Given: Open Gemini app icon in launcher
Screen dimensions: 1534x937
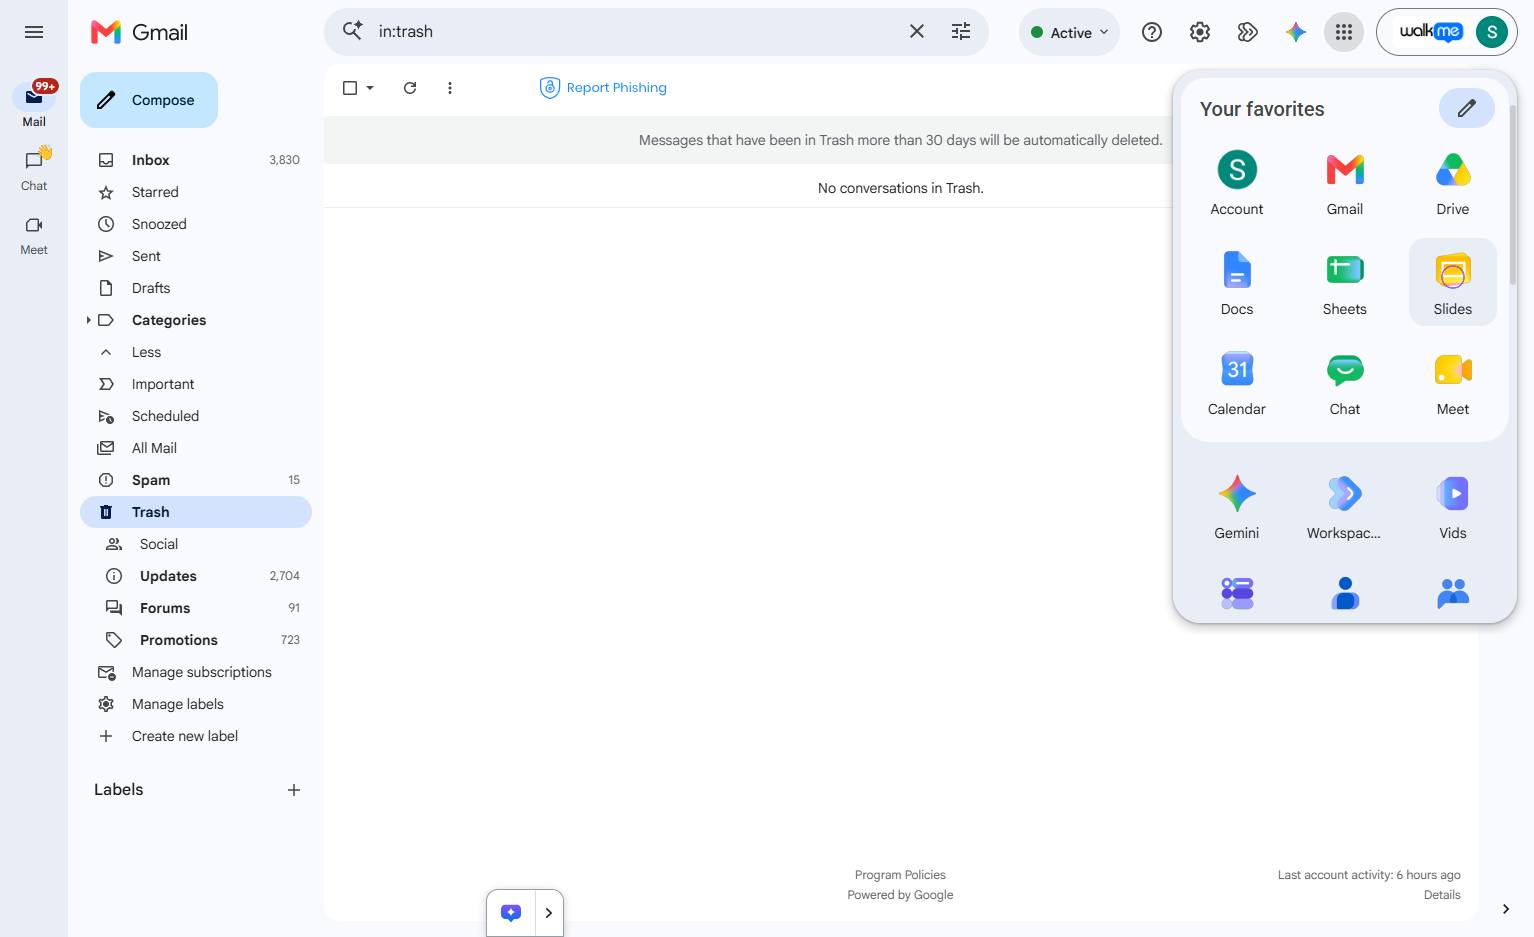Looking at the screenshot, I should click(x=1237, y=506).
